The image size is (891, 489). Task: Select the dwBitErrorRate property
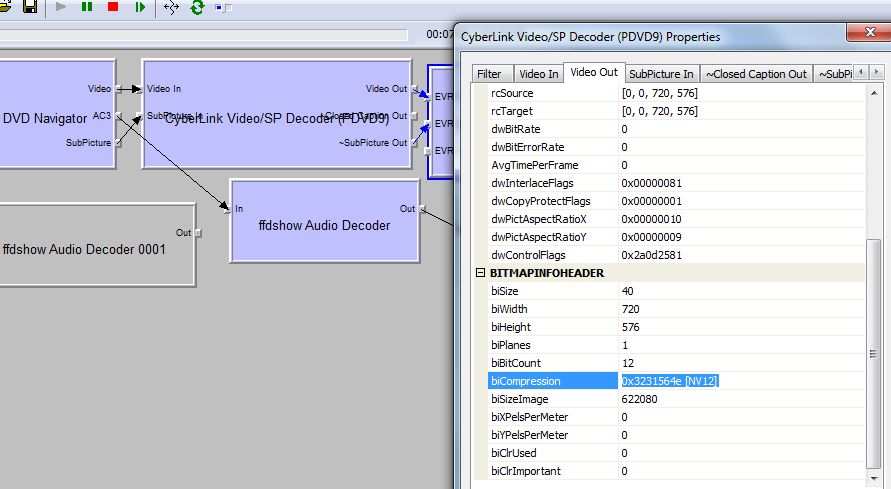[x=676, y=147]
